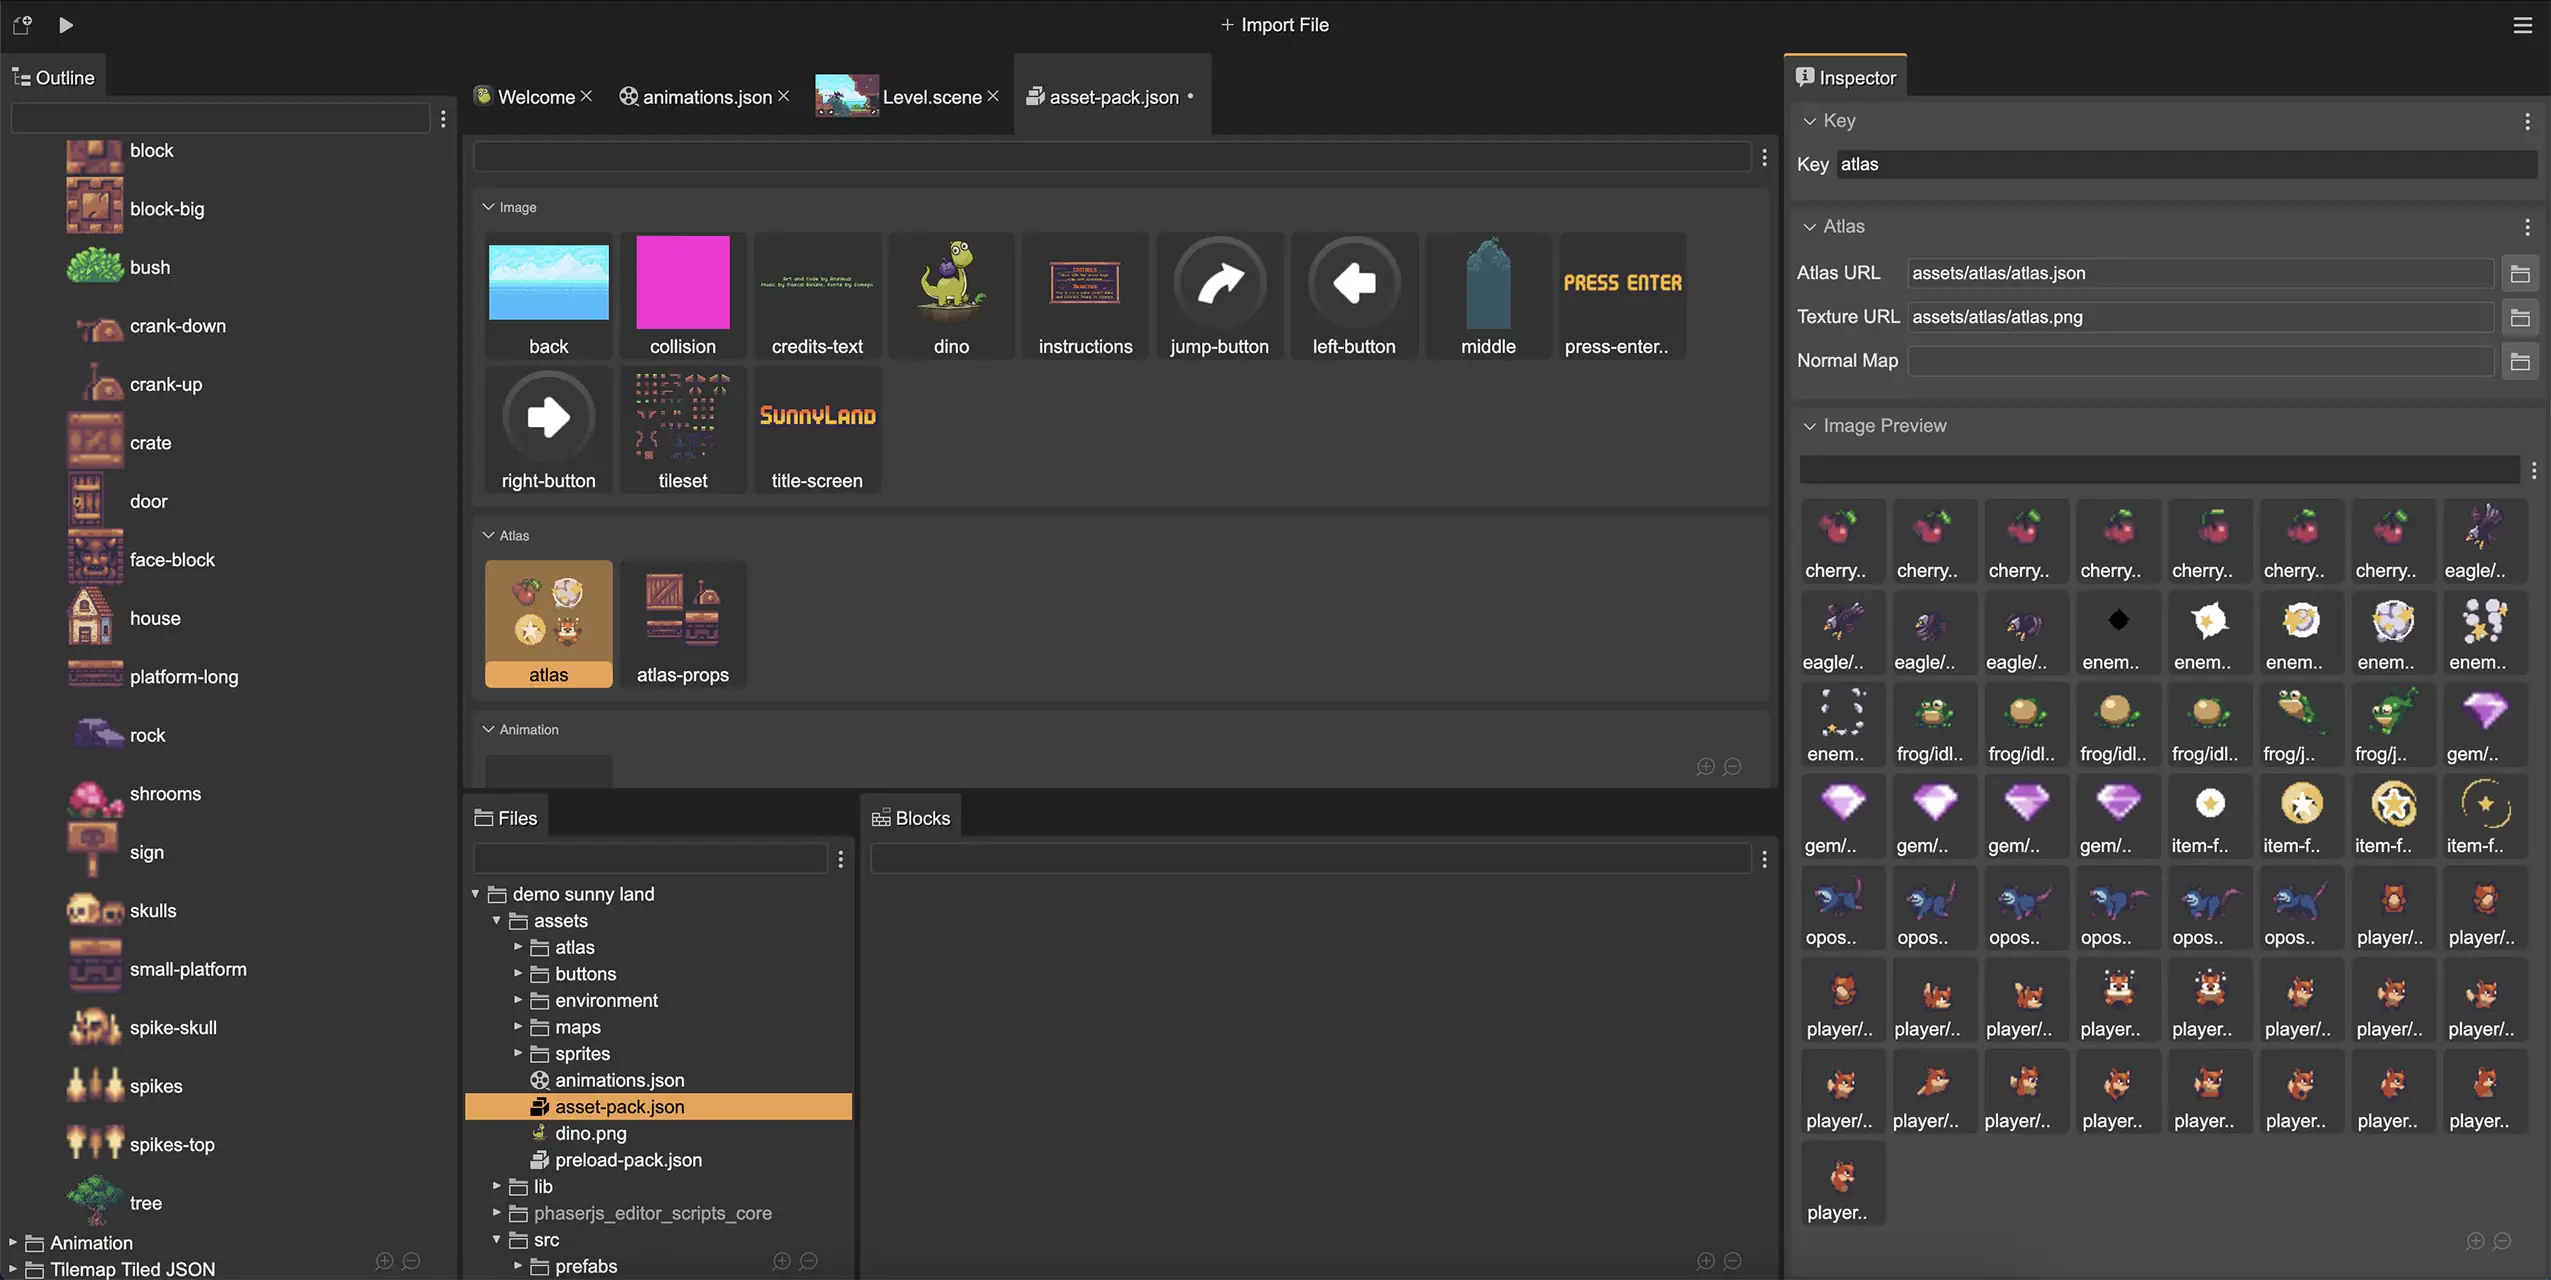Open the hamburger main menu
This screenshot has width=2551, height=1280.
click(x=2522, y=25)
